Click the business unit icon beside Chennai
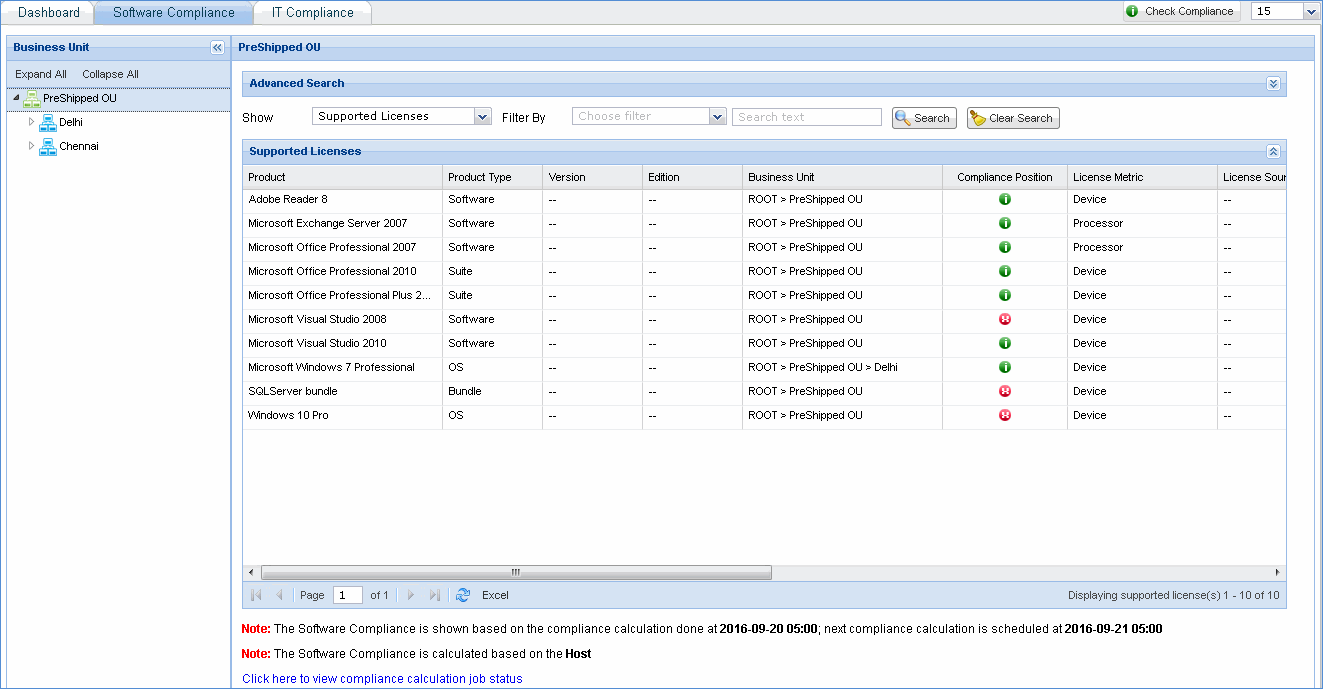Viewport: 1323px width, 689px height. 48,146
